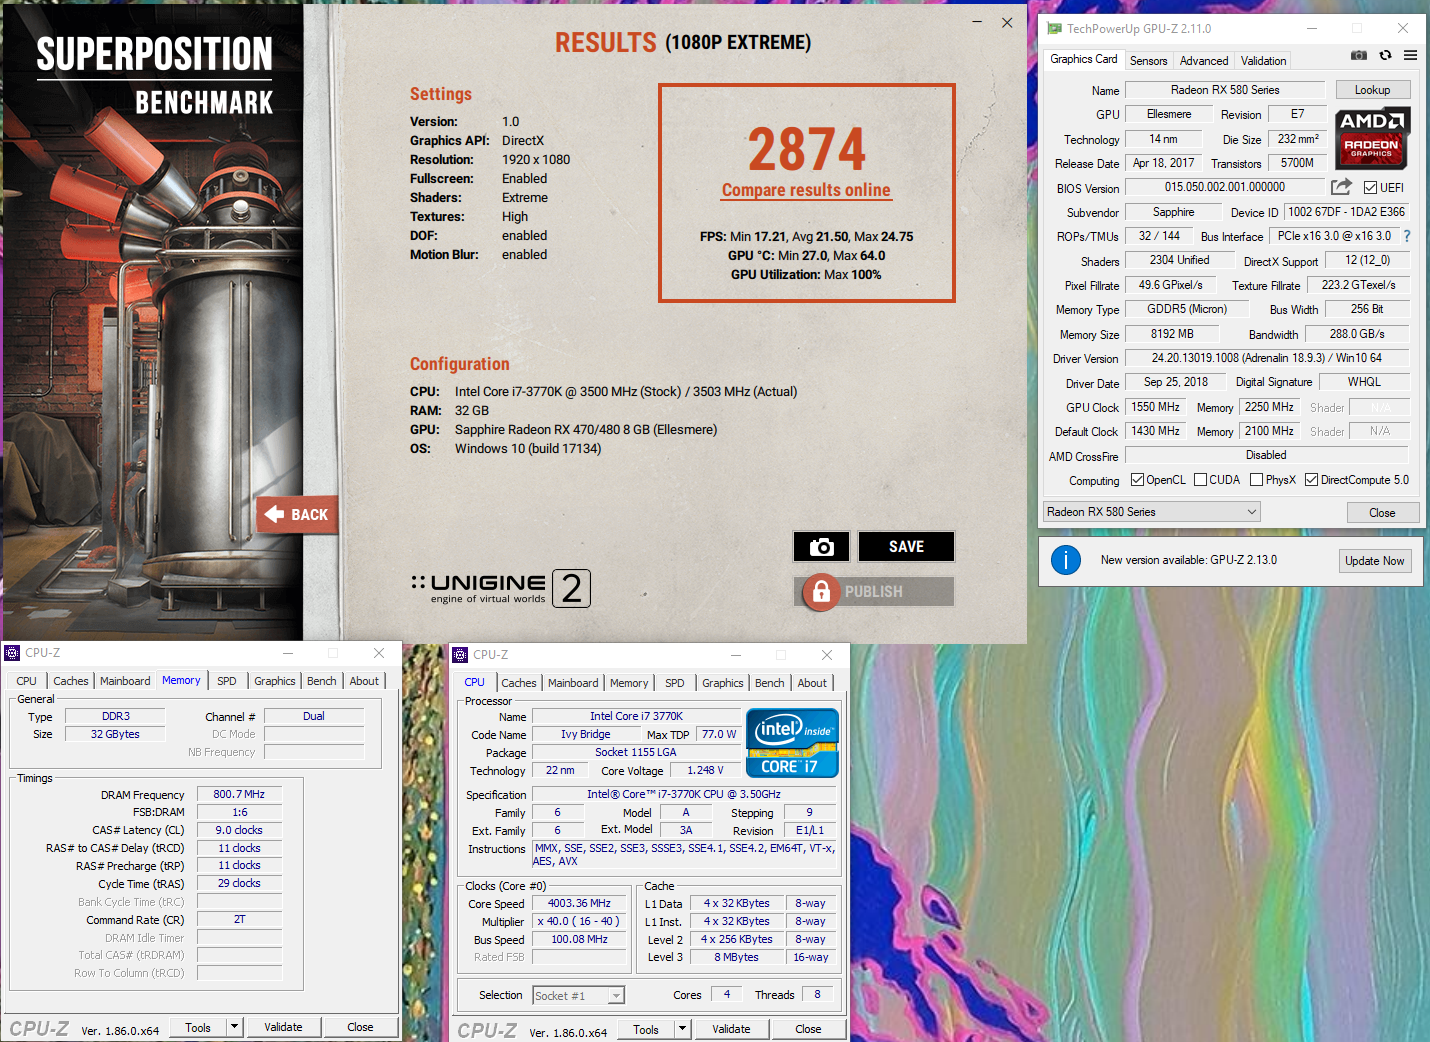1430x1042 pixels.
Task: Click the CPU-Z Specification field
Action: point(684,794)
